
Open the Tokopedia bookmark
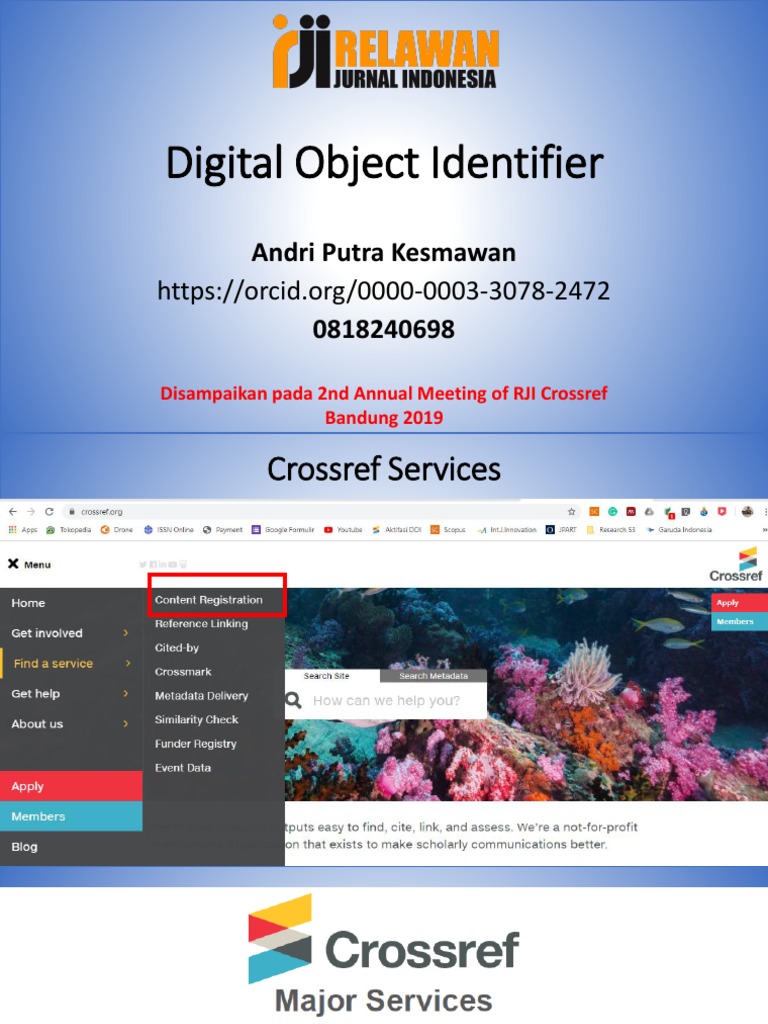pyautogui.click(x=69, y=530)
